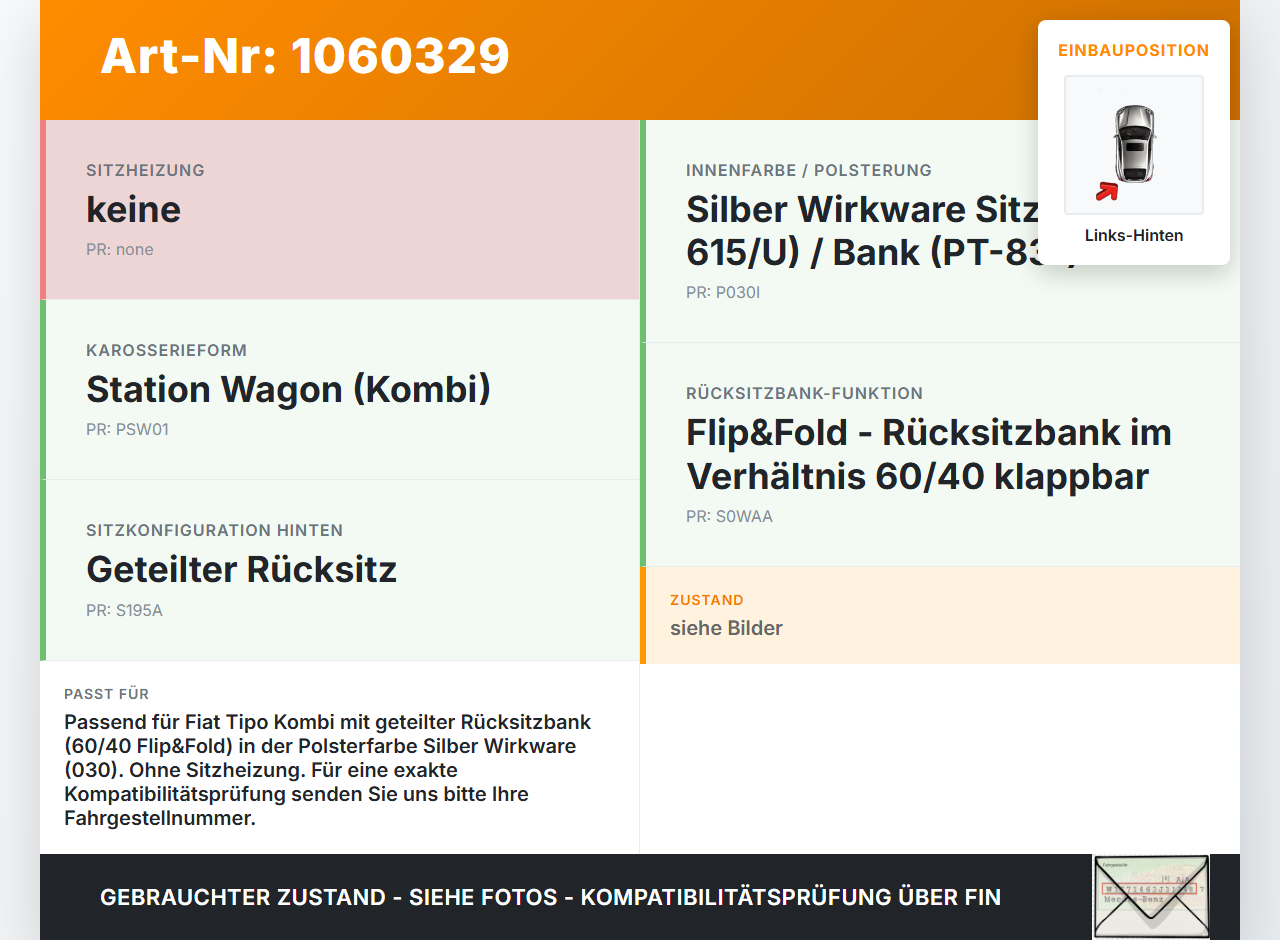Click the 'PASST FÜR' label
Screen dimensions: 1280x940
(106, 694)
